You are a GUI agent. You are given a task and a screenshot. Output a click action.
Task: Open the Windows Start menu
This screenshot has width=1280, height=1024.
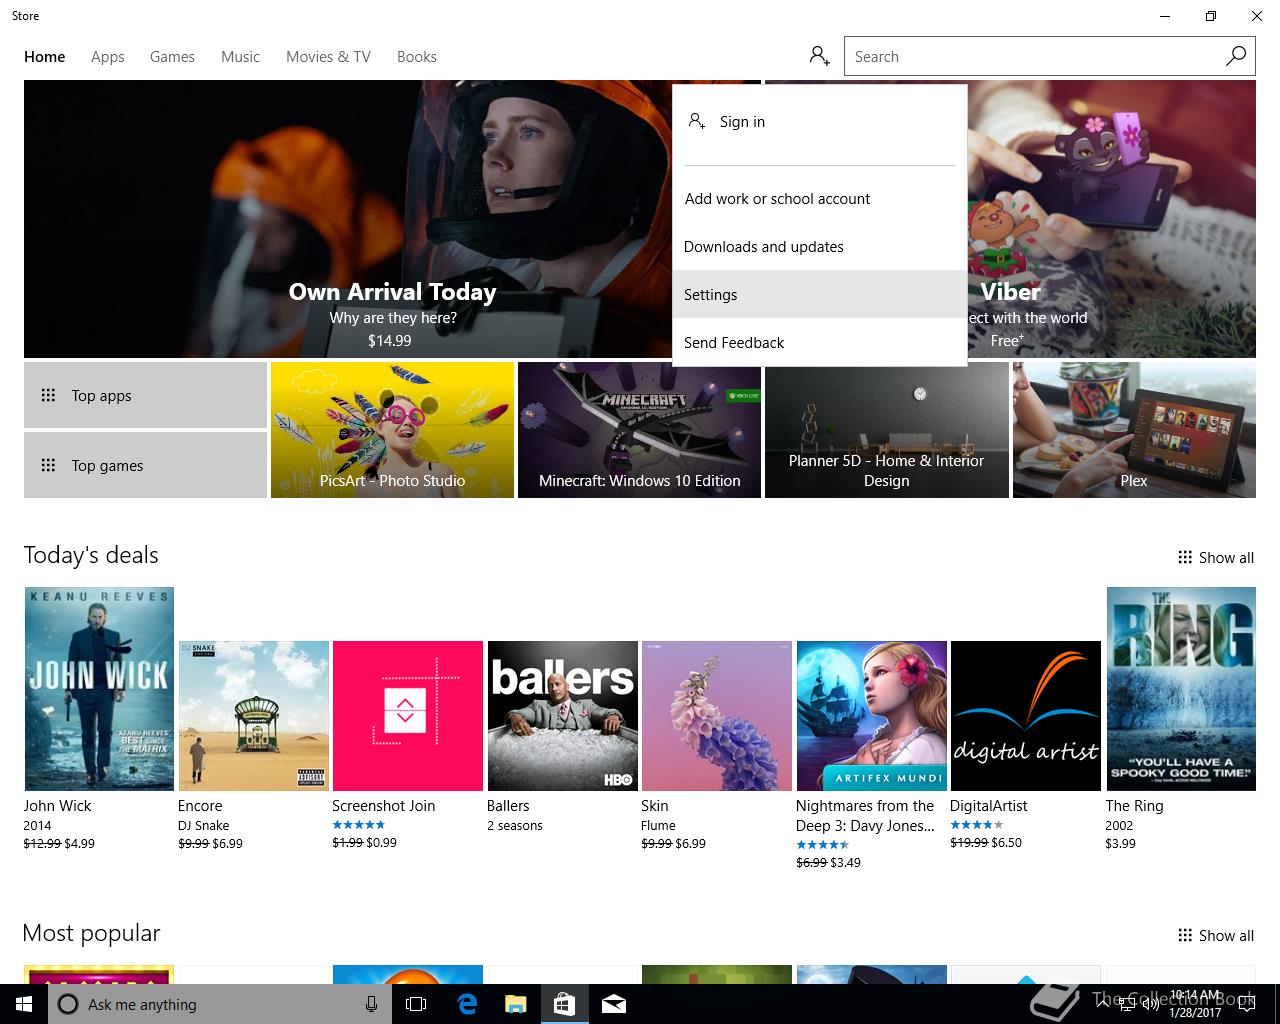coord(24,1004)
